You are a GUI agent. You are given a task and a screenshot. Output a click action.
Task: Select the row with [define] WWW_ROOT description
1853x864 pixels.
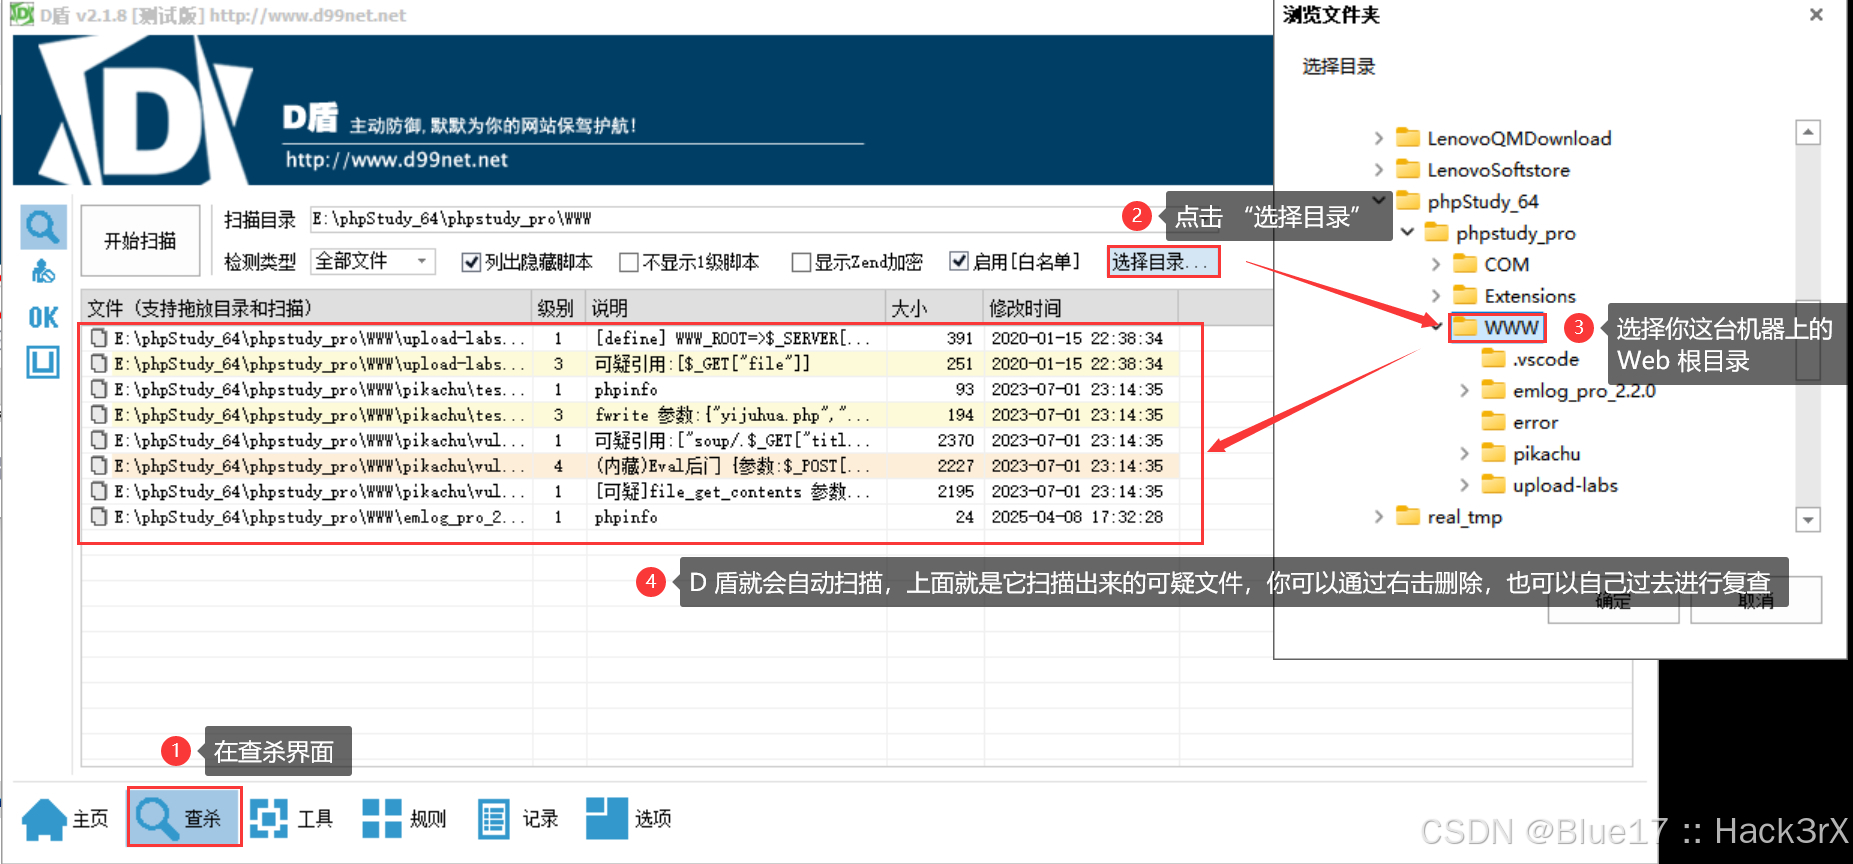(630, 338)
